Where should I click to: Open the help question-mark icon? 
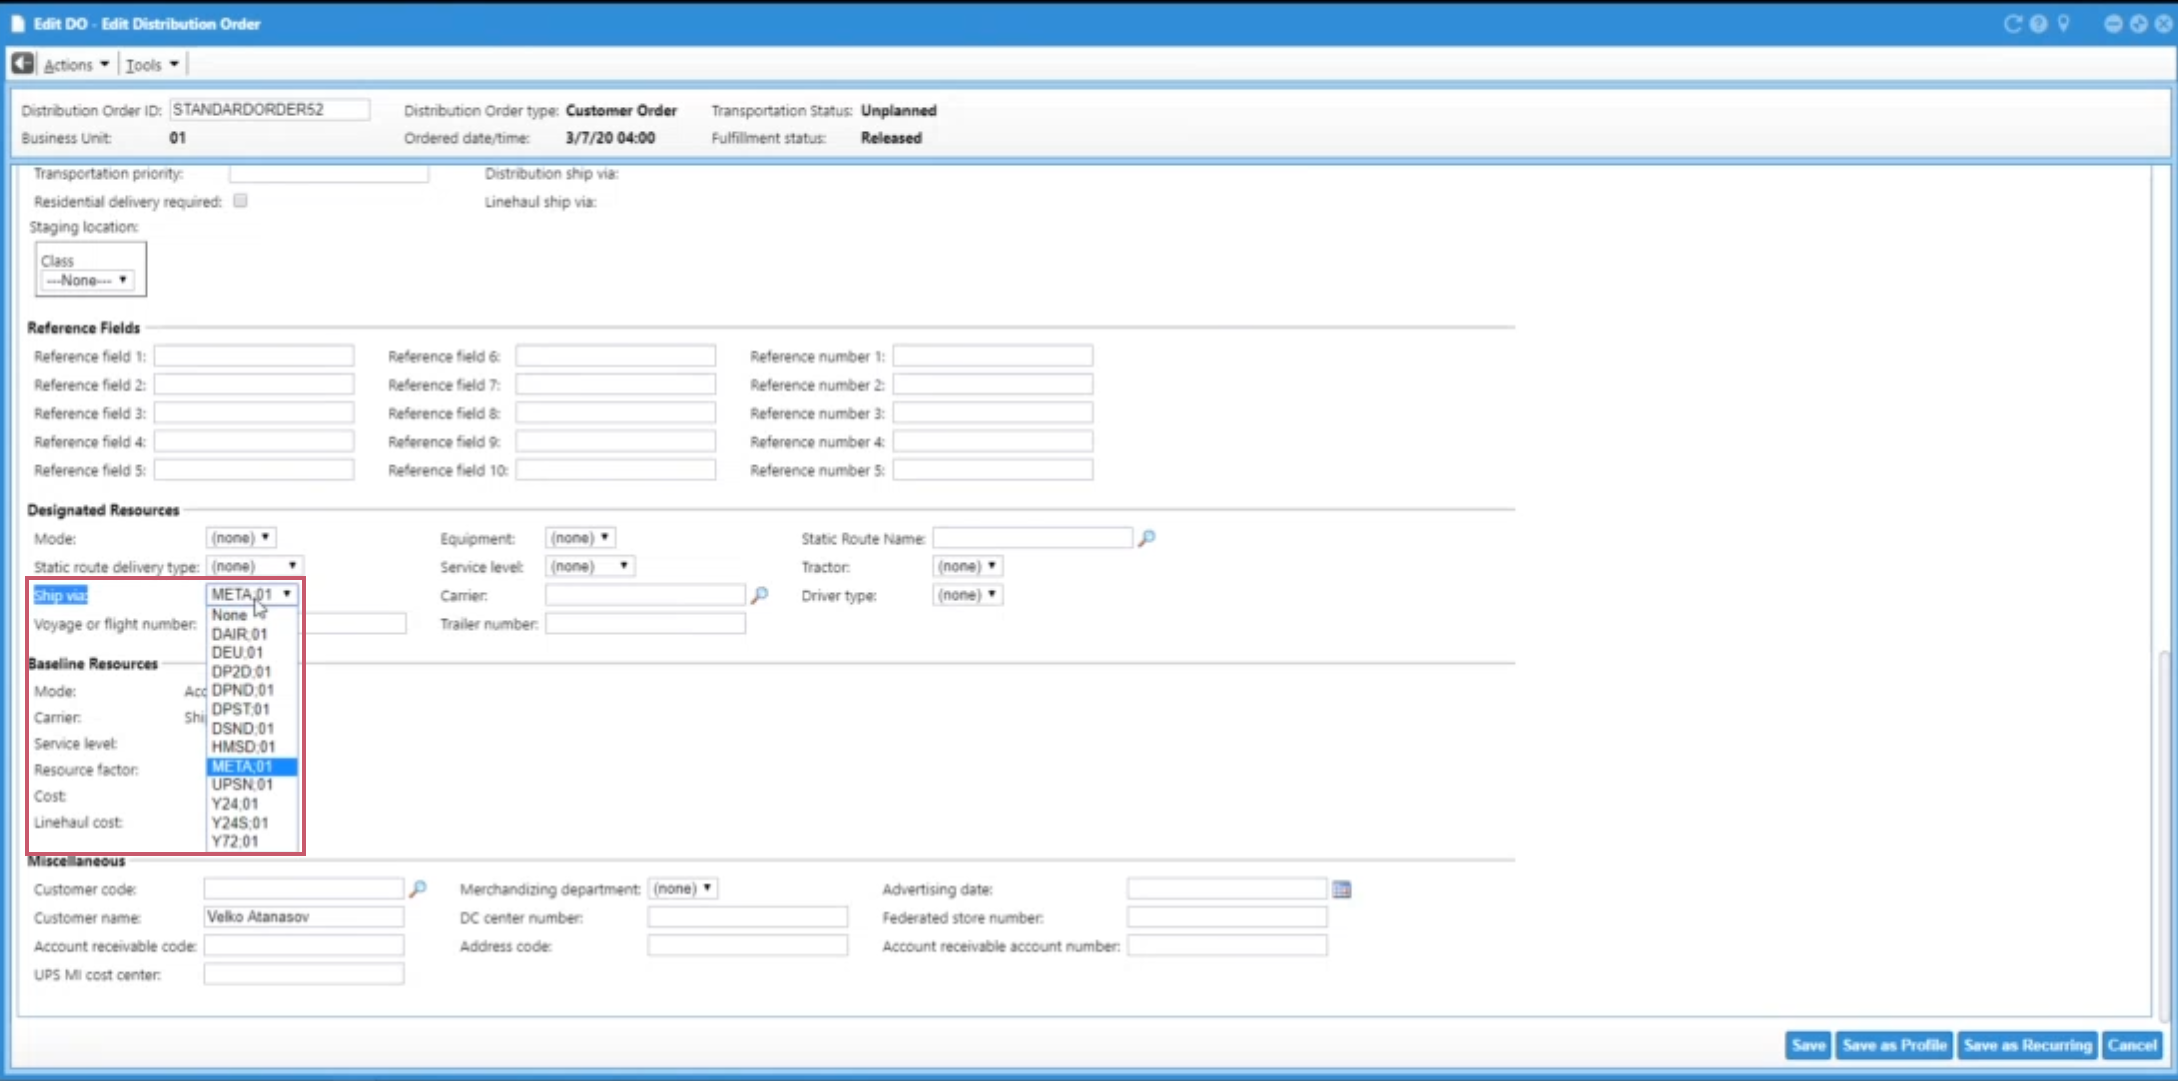pyautogui.click(x=2038, y=23)
